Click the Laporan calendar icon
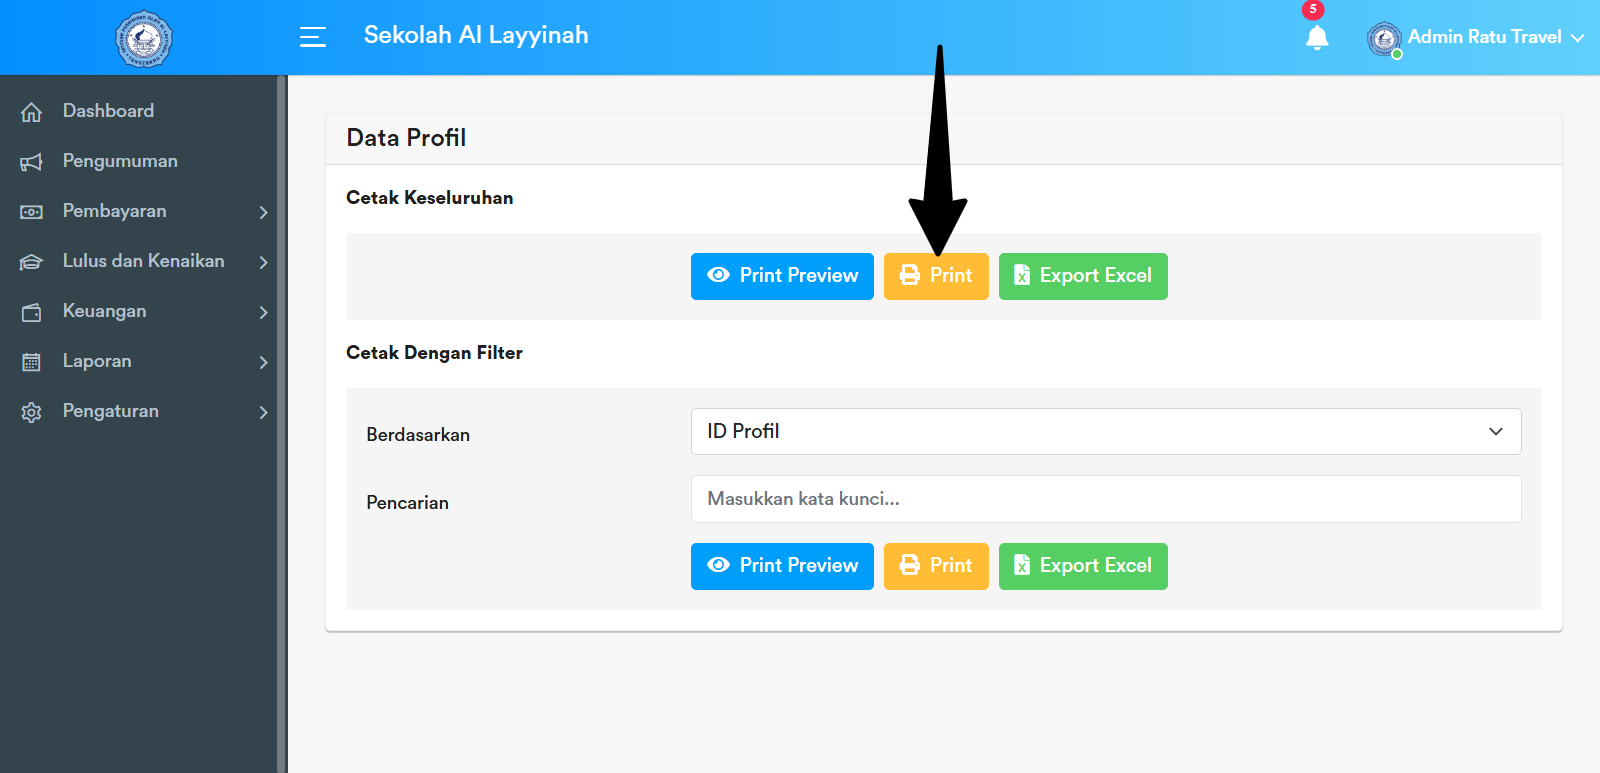The width and height of the screenshot is (1600, 773). point(32,362)
